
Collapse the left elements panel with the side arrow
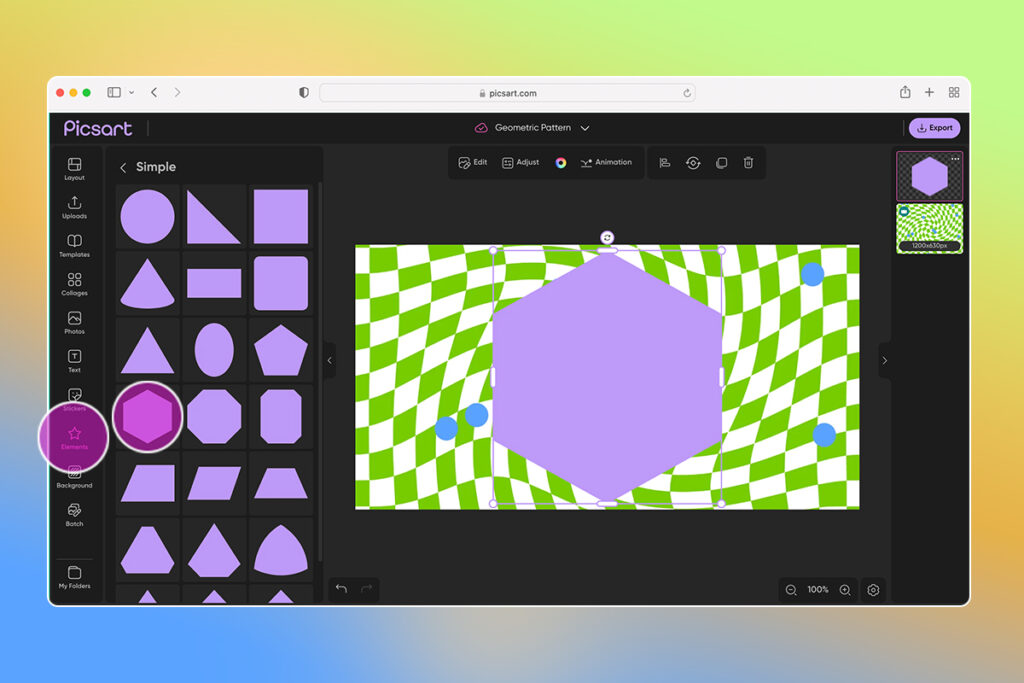[x=330, y=359]
